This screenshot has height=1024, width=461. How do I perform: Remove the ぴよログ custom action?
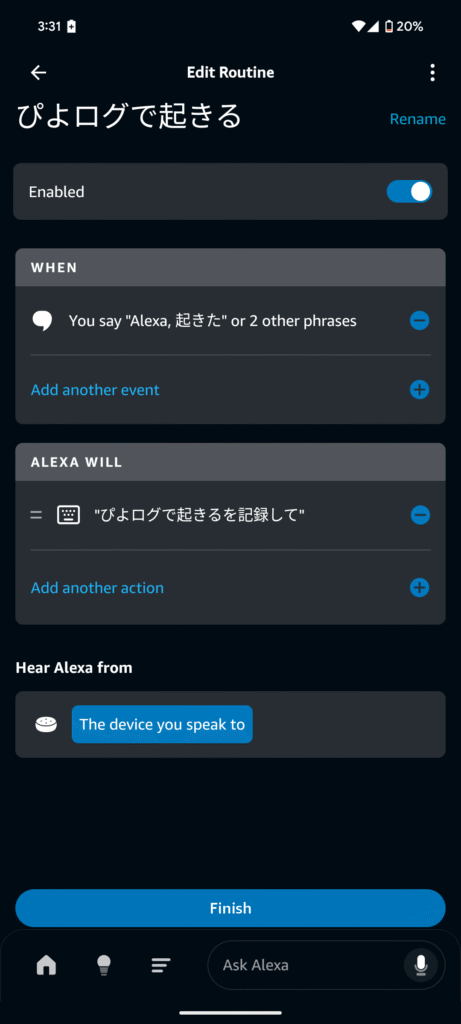(420, 515)
